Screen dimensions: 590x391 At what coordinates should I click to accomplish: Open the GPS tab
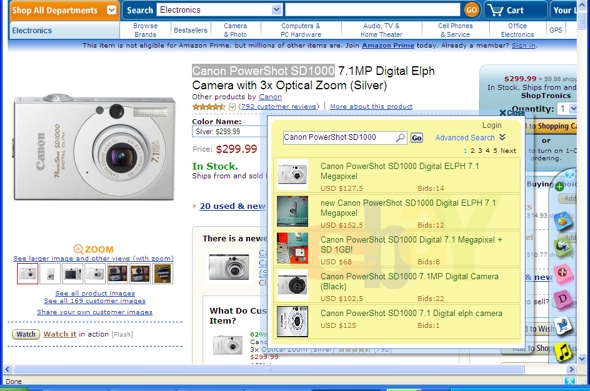(555, 30)
